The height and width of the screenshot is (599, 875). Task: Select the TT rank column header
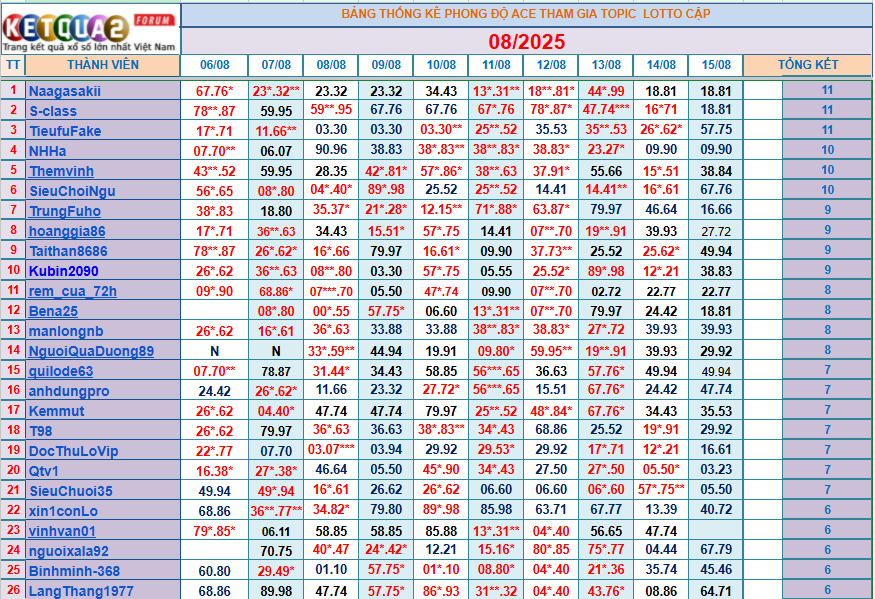pyautogui.click(x=13, y=65)
